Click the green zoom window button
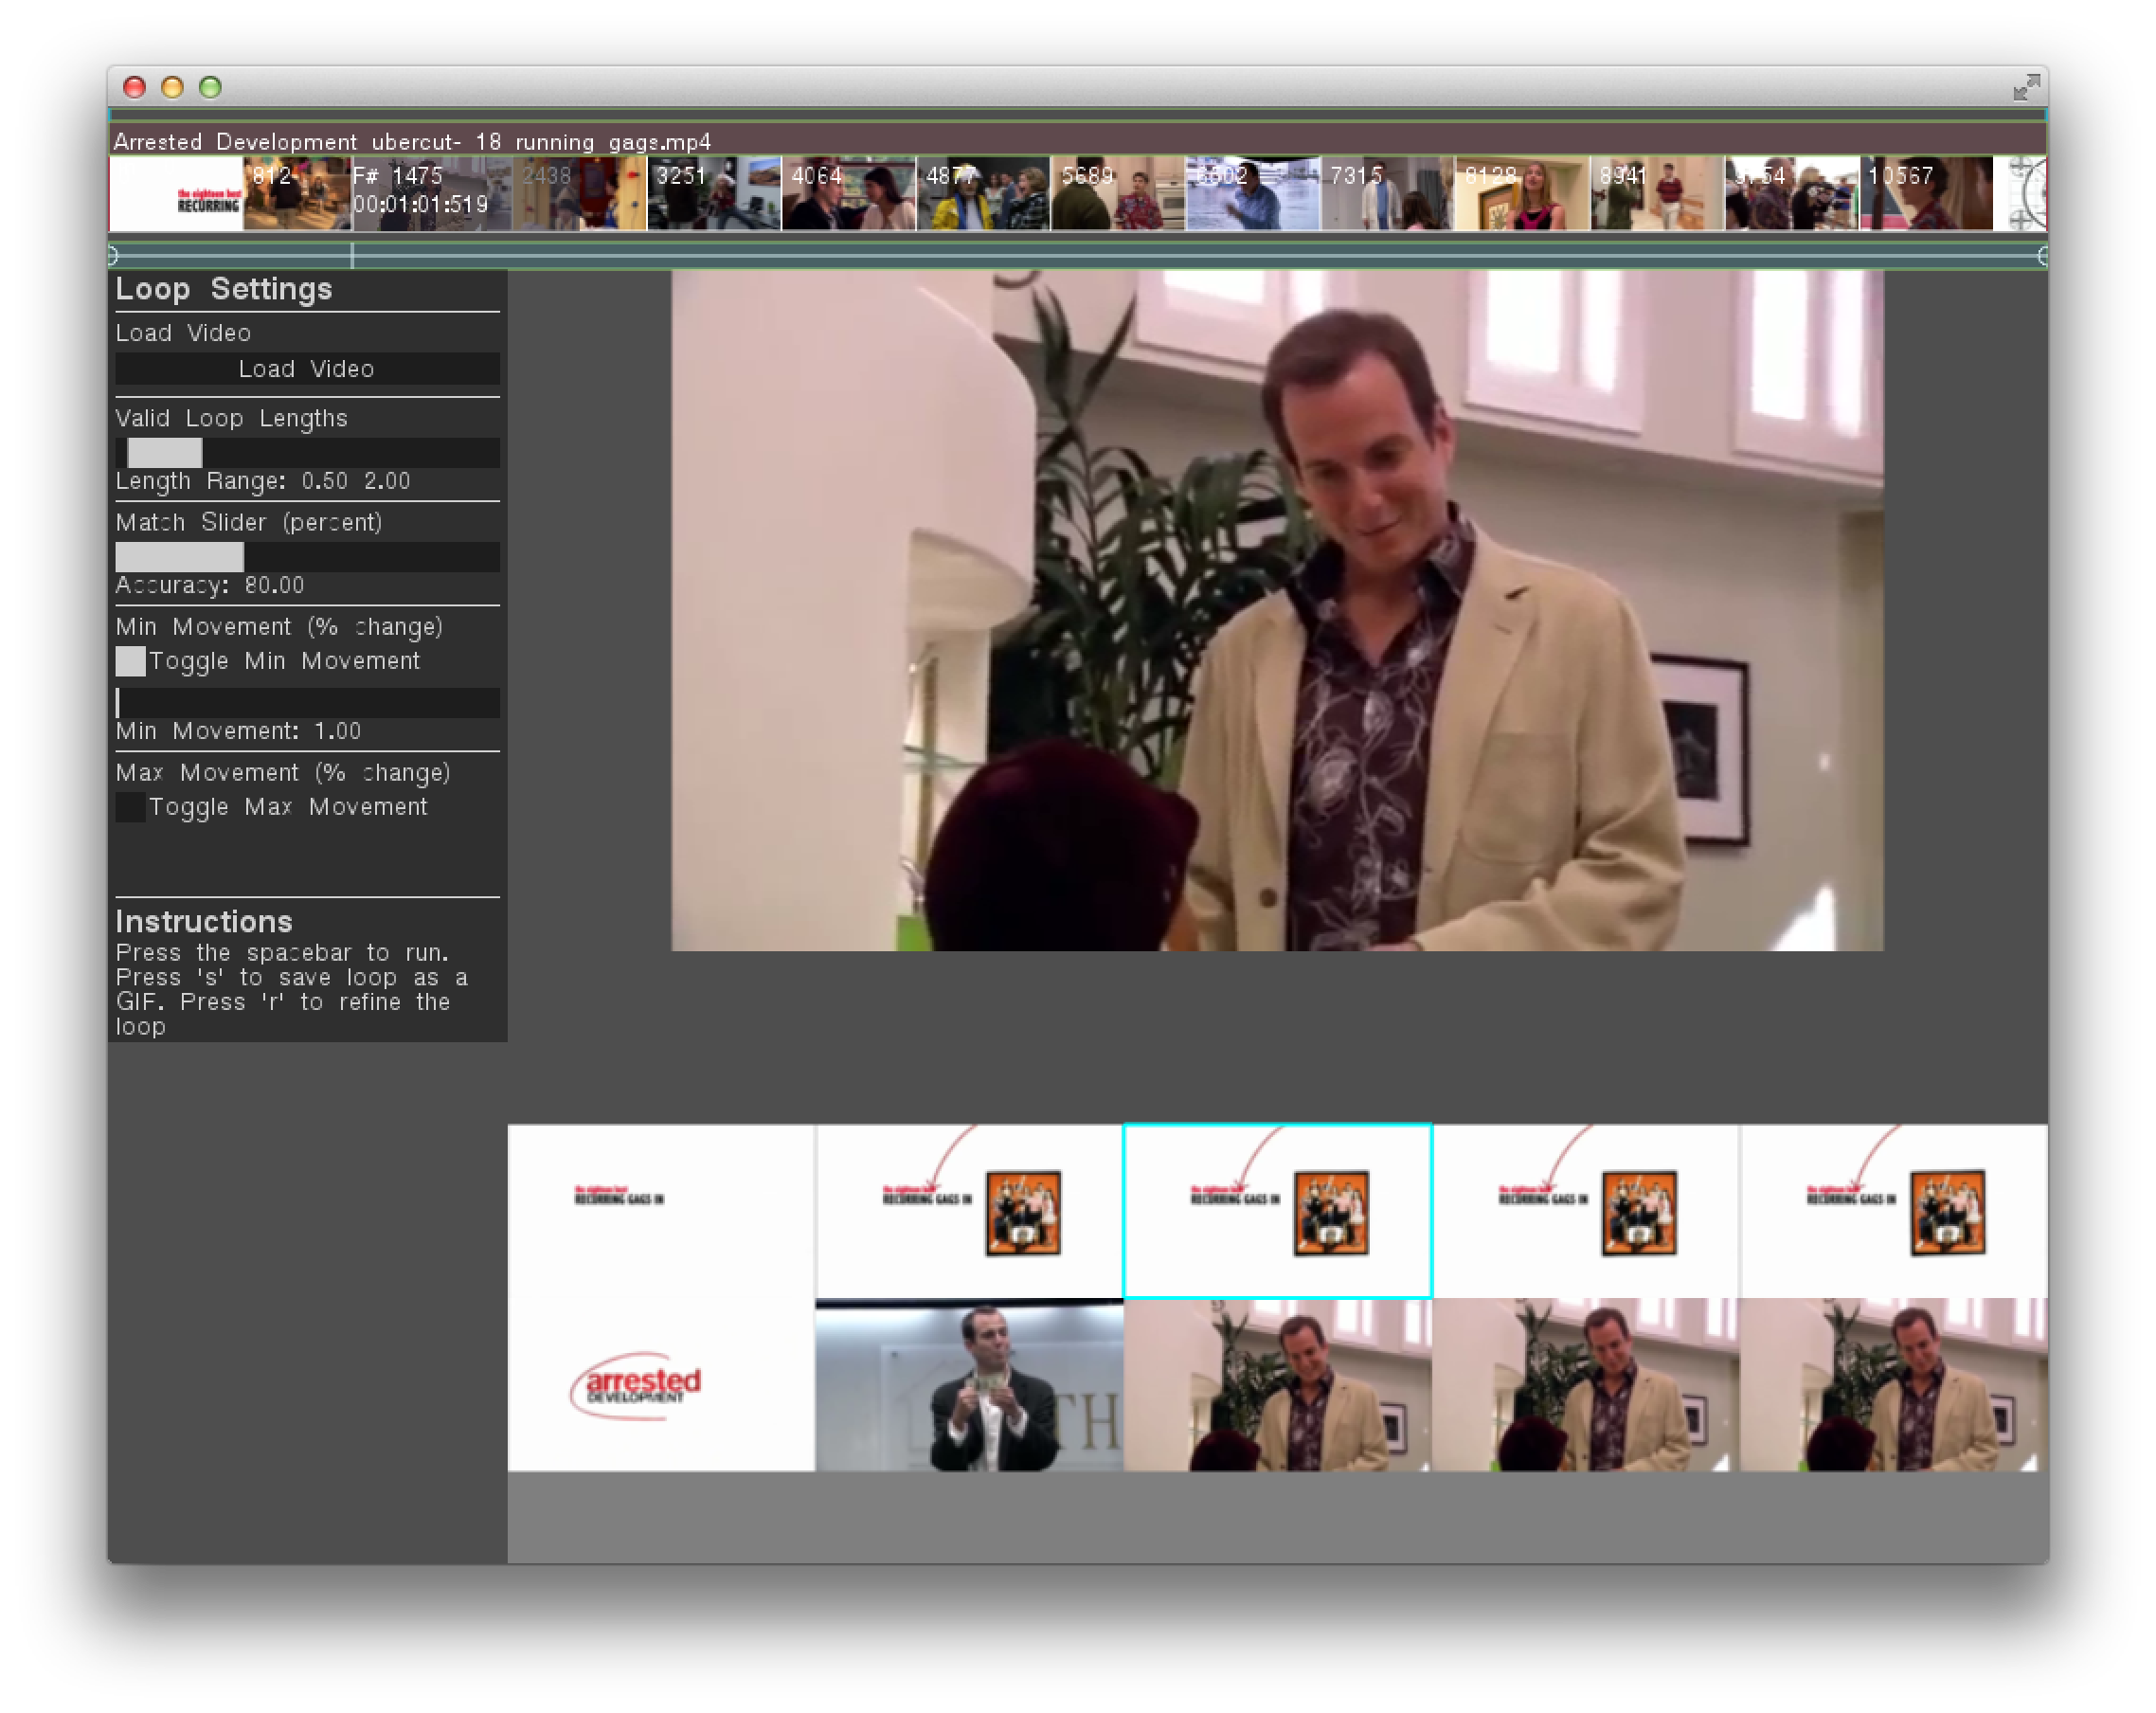This screenshot has height=1713, width=2156. (x=210, y=87)
